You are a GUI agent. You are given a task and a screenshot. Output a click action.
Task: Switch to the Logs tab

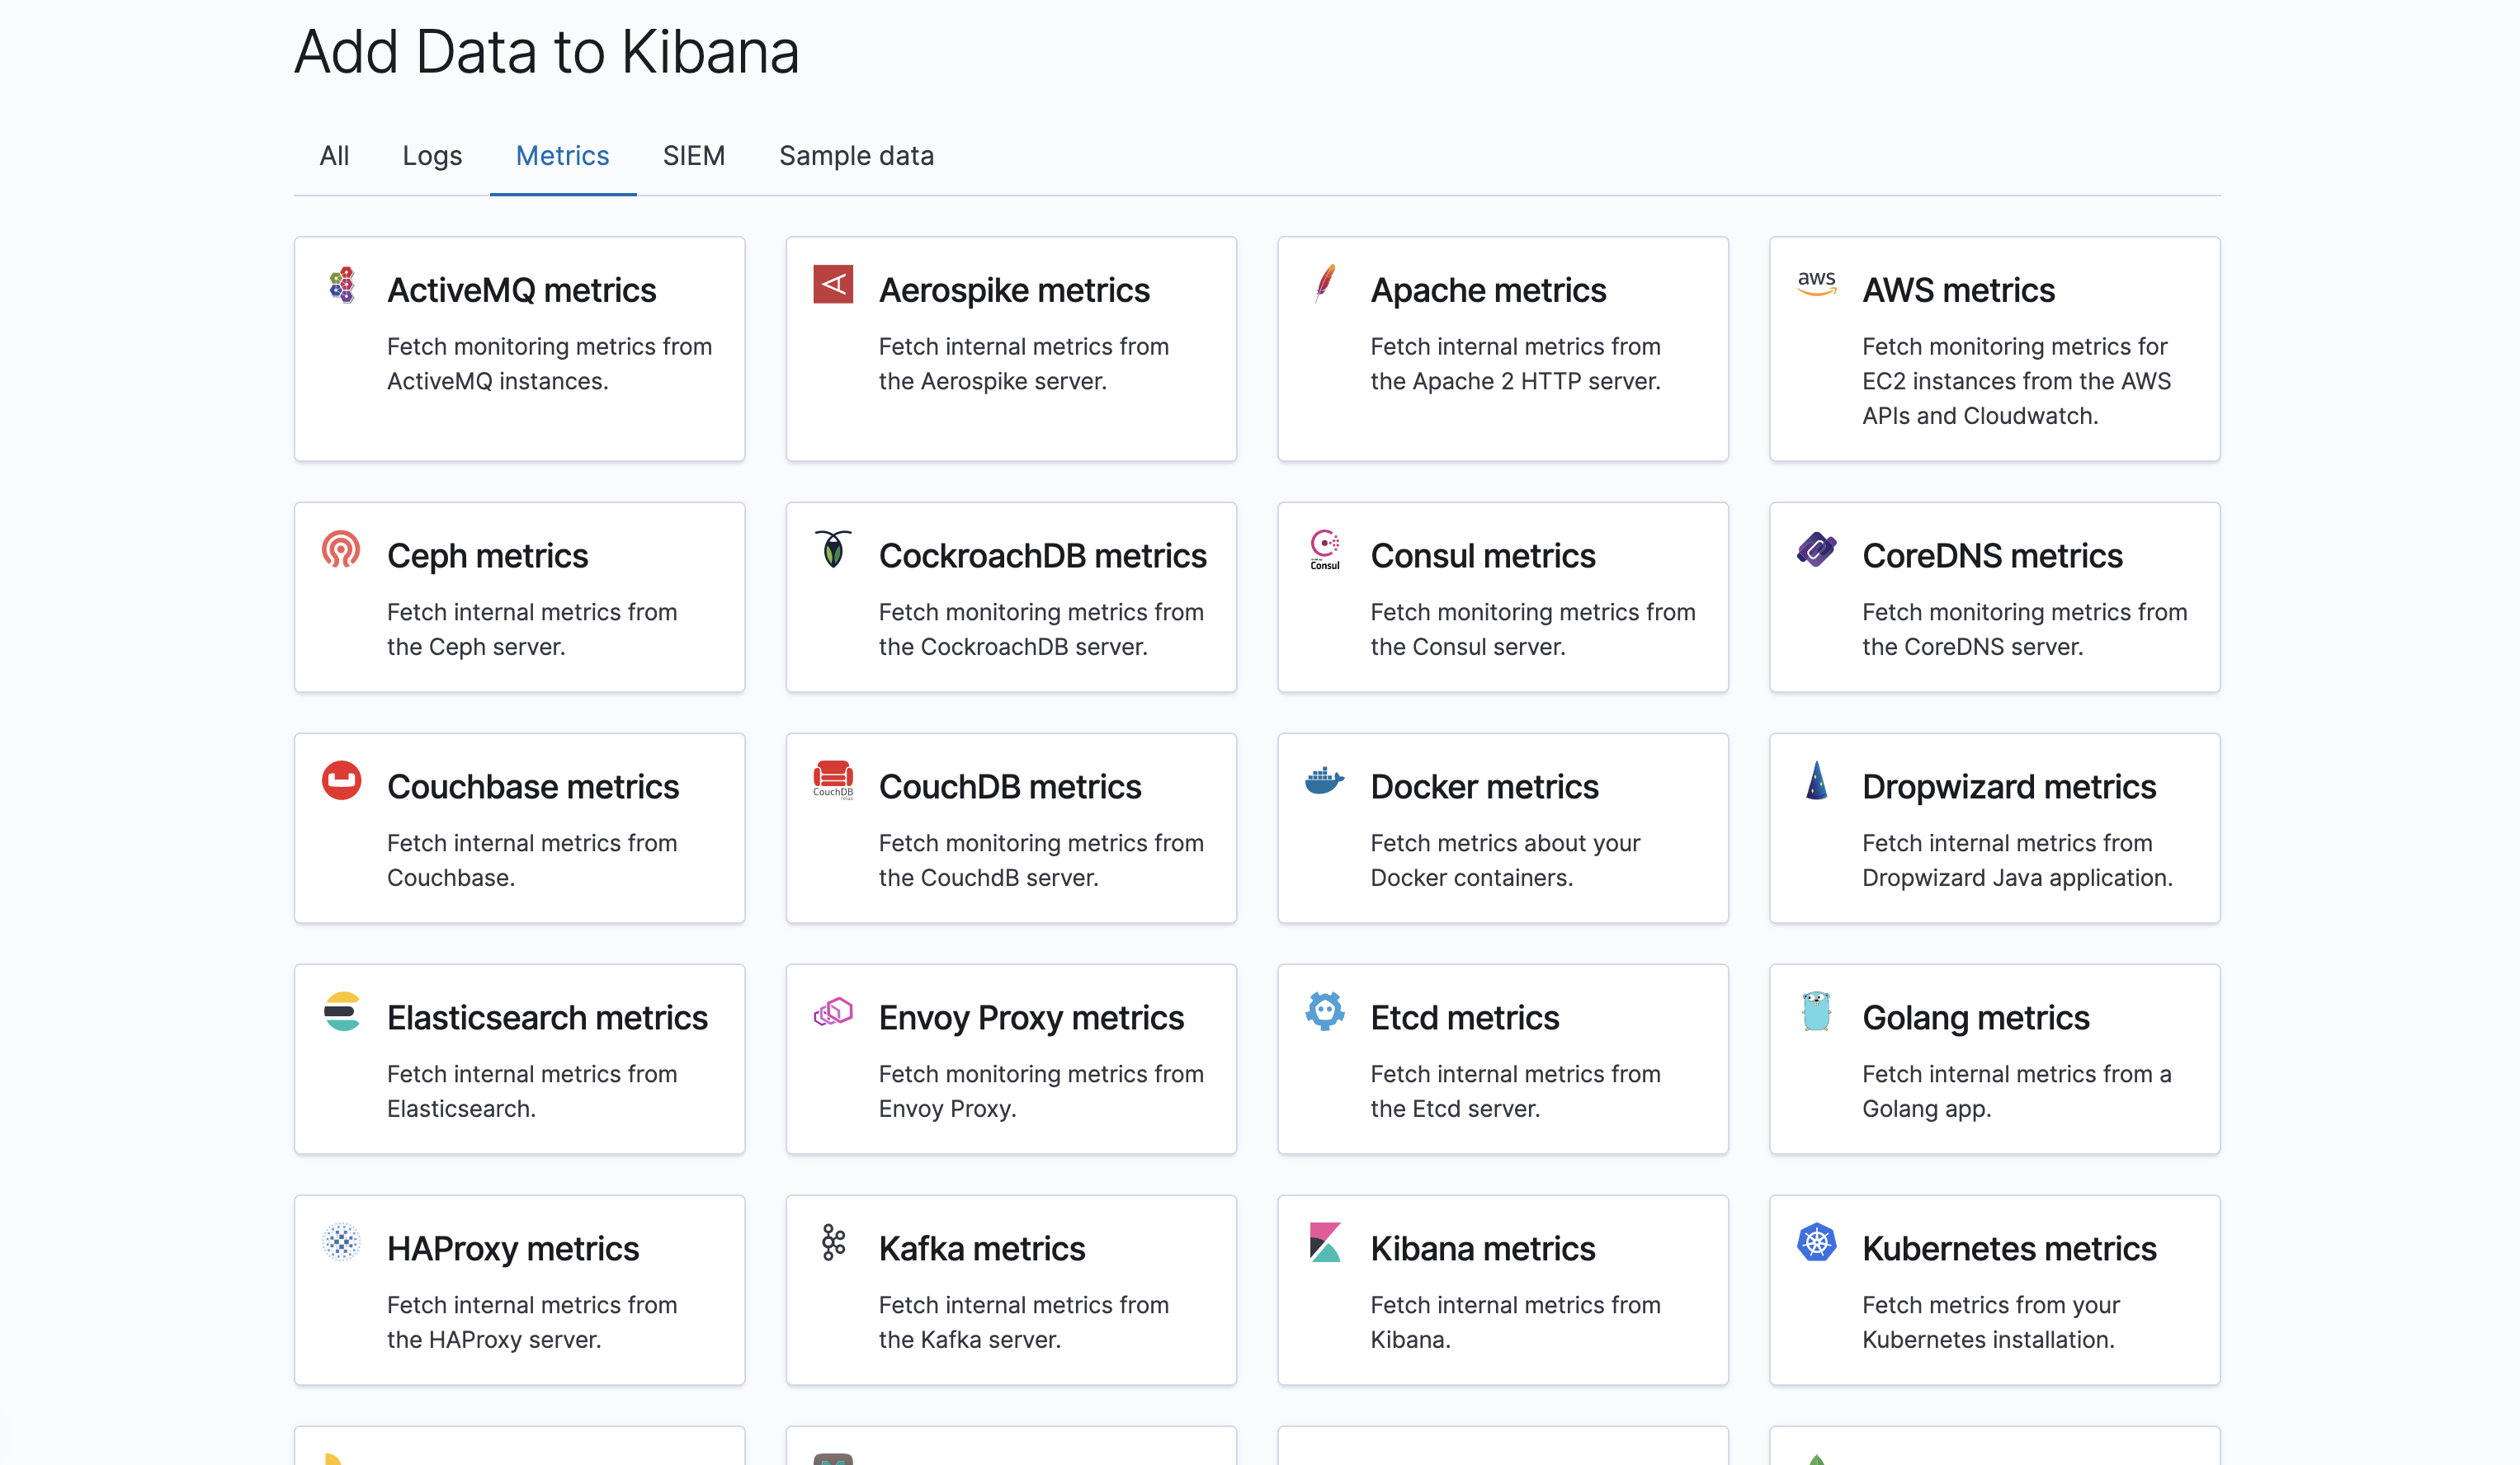point(432,155)
